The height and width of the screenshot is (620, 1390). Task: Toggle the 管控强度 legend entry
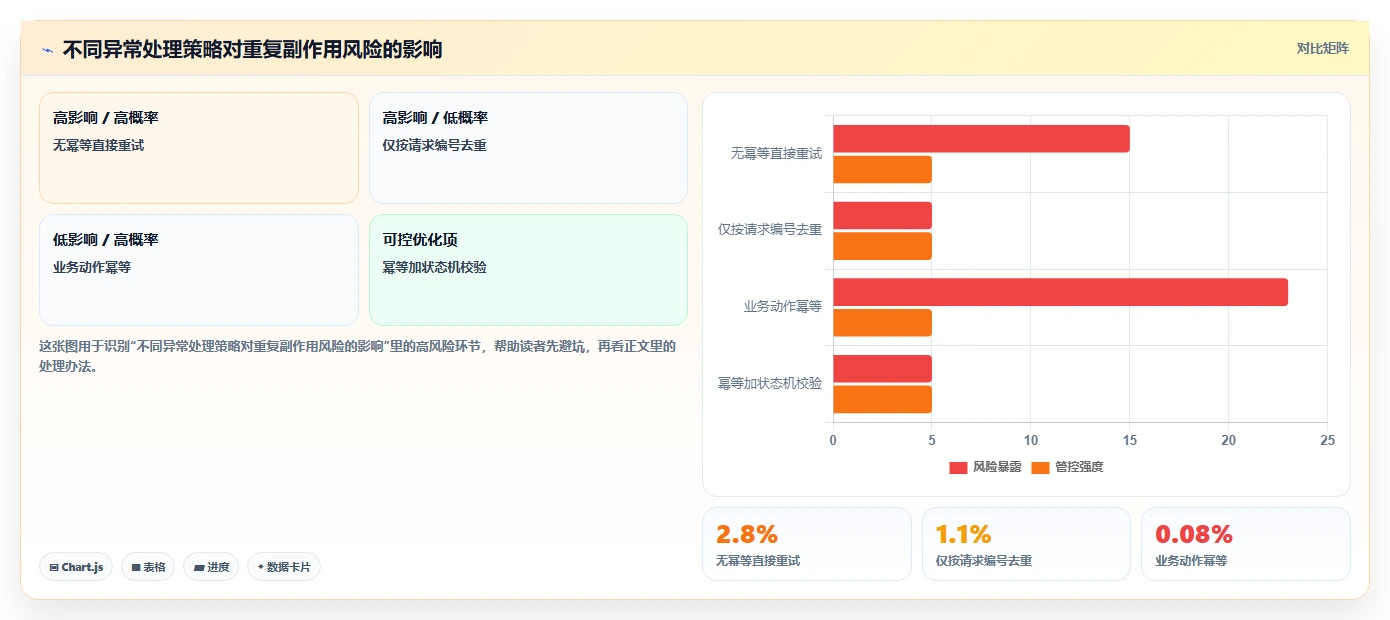tap(1067, 467)
